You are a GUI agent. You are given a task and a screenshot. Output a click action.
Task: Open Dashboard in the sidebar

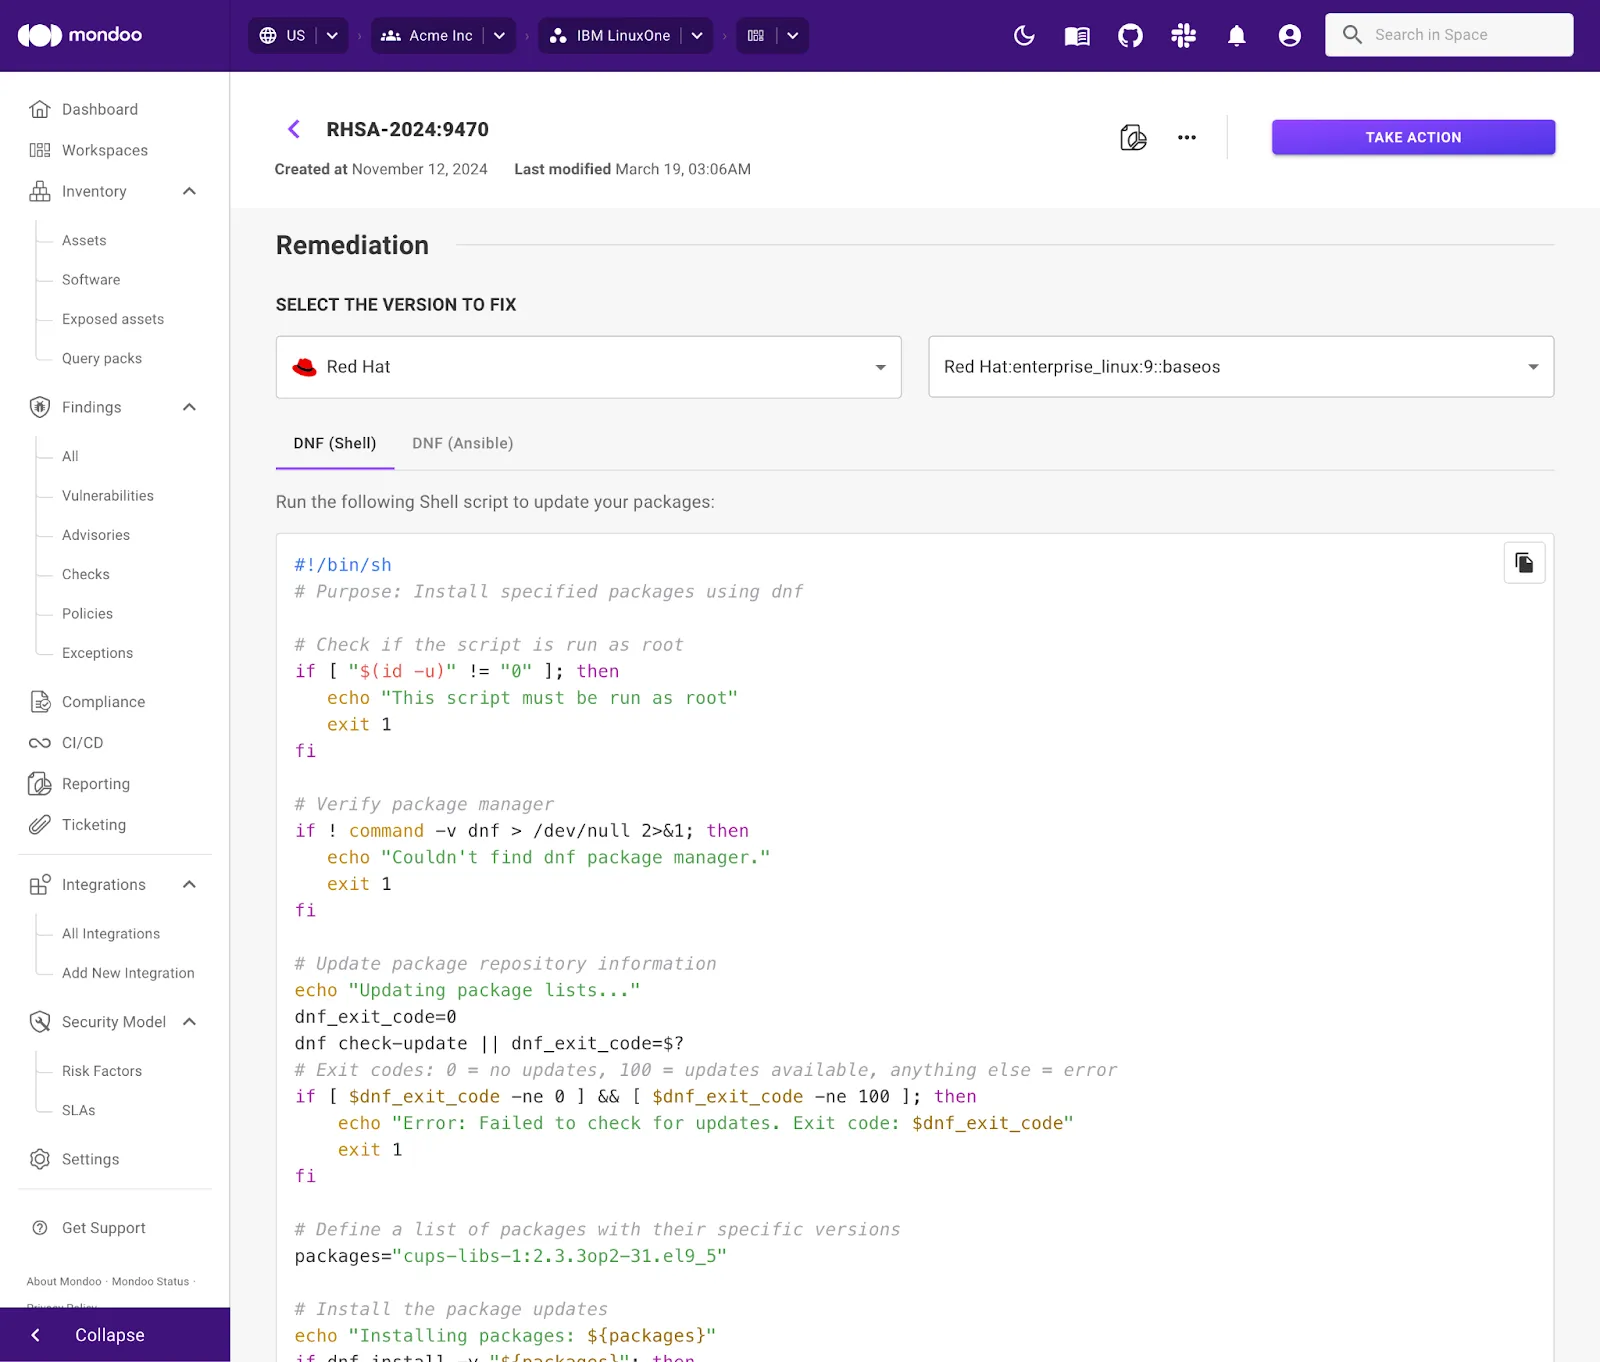(100, 109)
